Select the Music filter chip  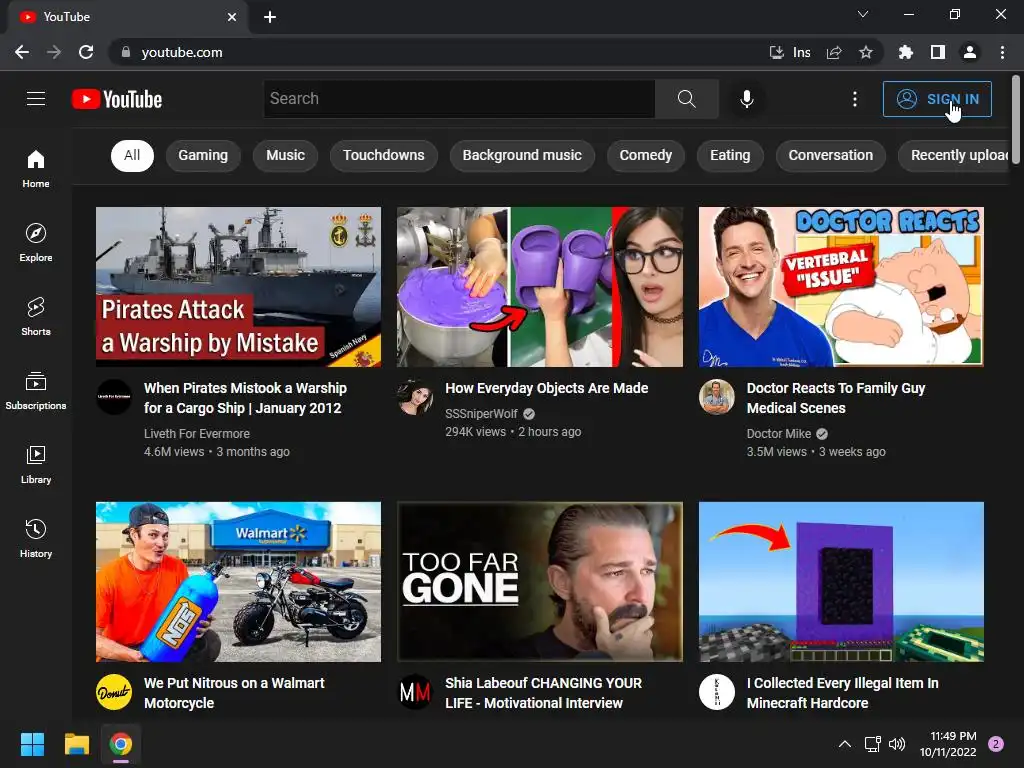tap(285, 155)
